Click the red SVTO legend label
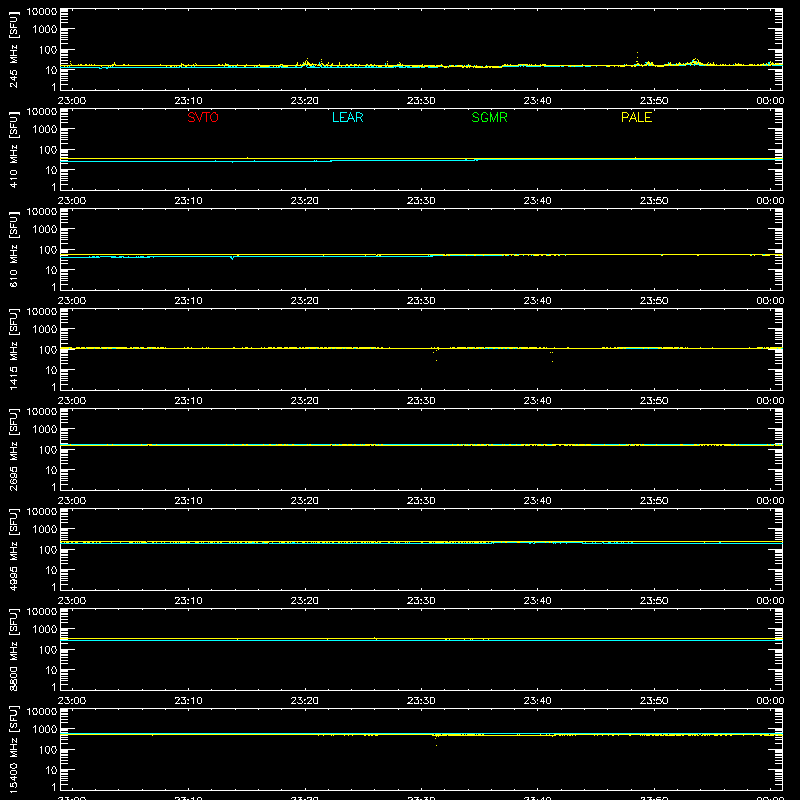The image size is (800, 800). [203, 117]
